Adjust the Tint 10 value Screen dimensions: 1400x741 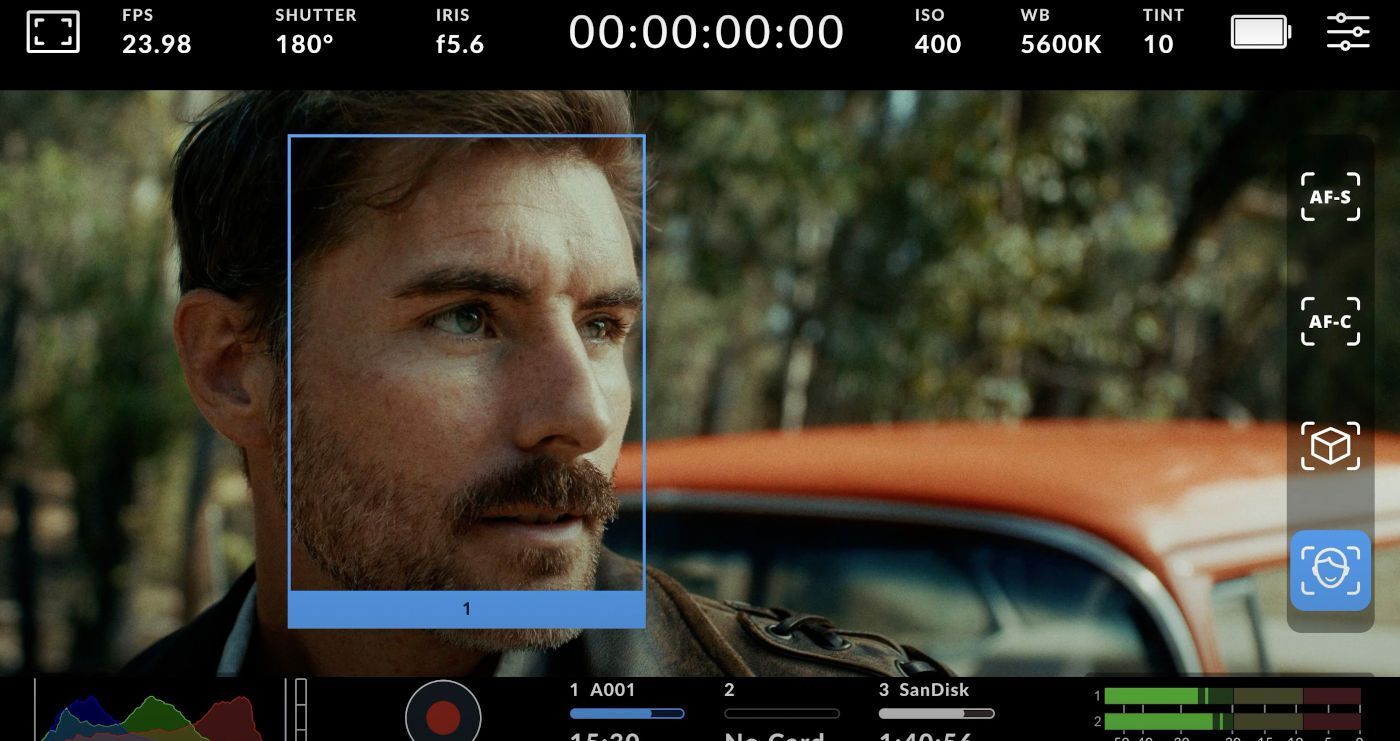coord(1162,32)
